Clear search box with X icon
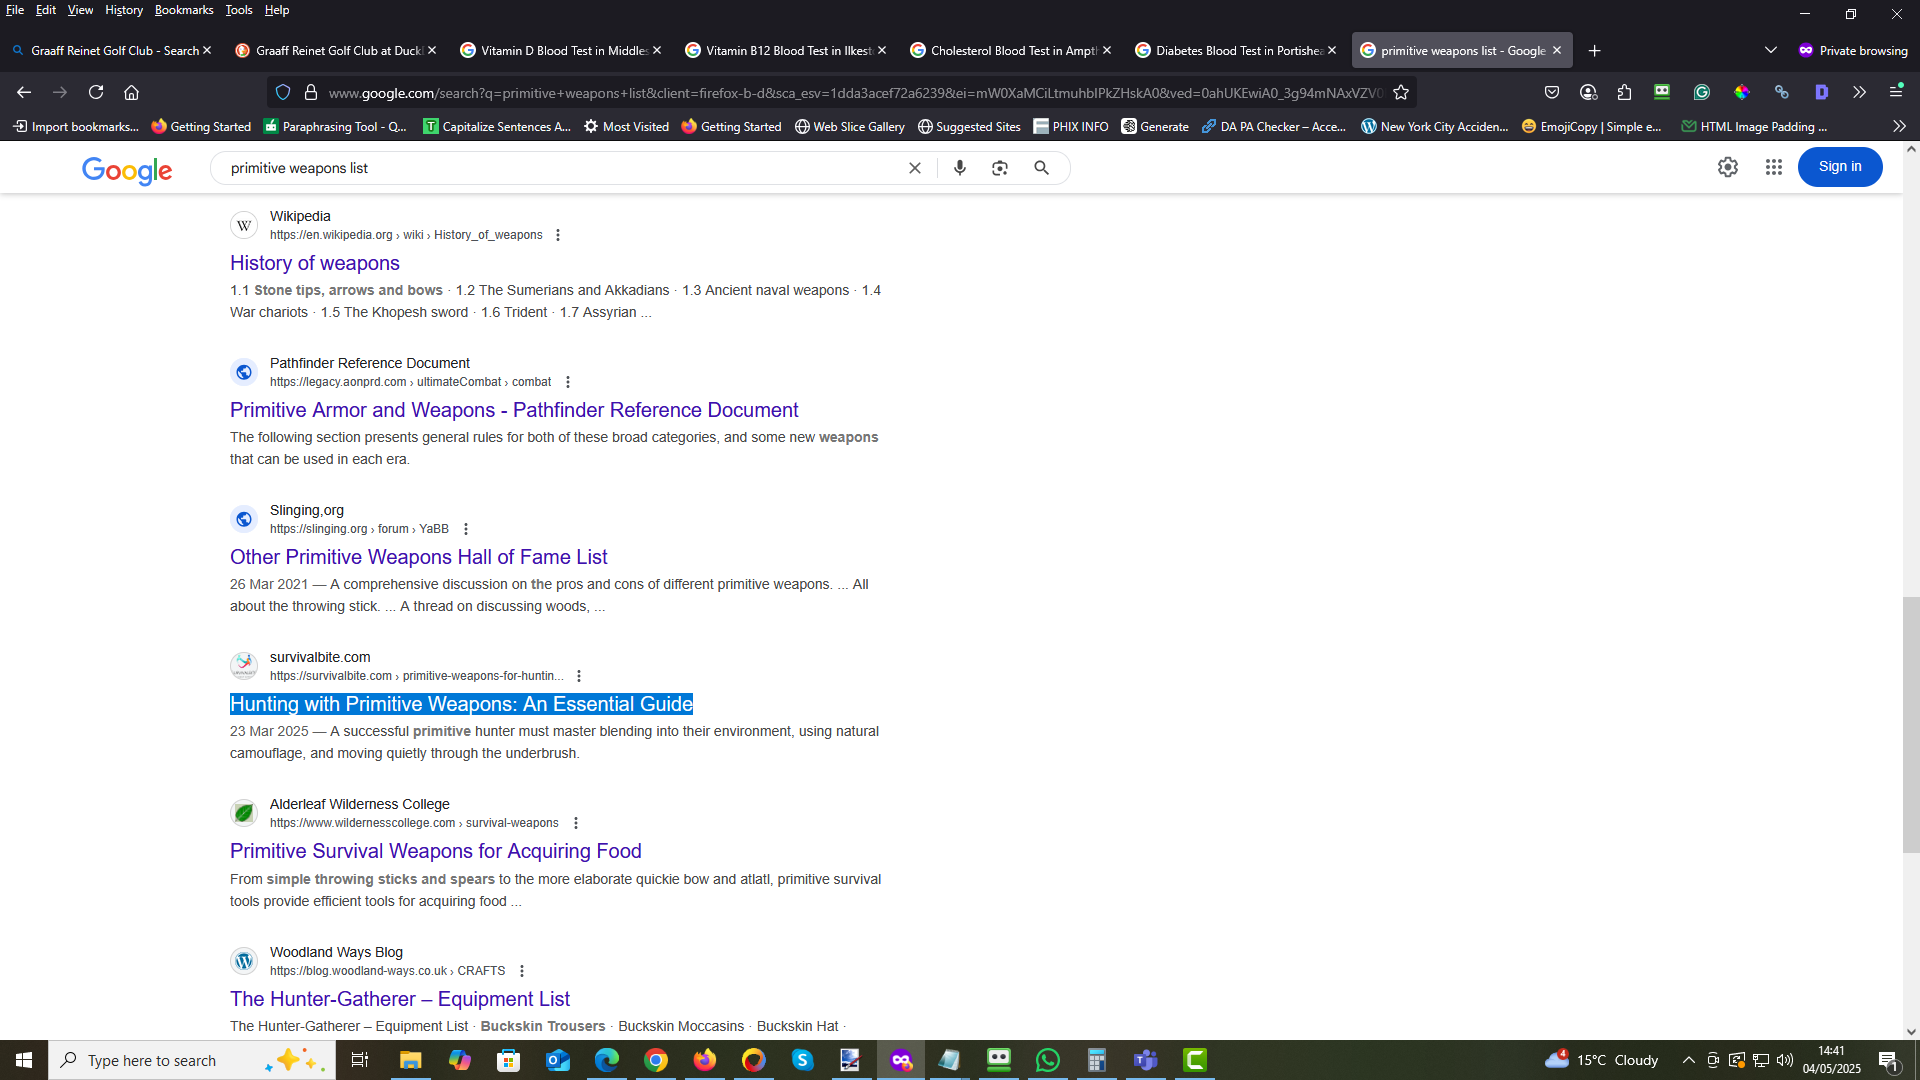 tap(914, 168)
